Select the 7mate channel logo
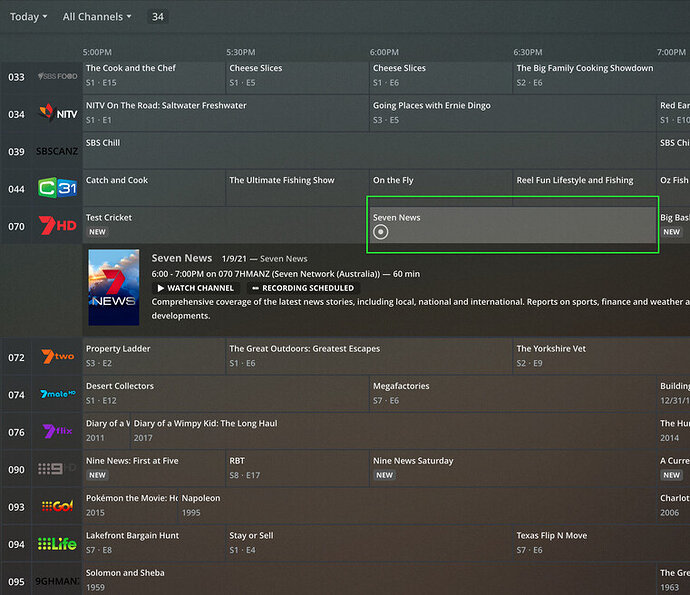The height and width of the screenshot is (595, 690). click(x=58, y=394)
